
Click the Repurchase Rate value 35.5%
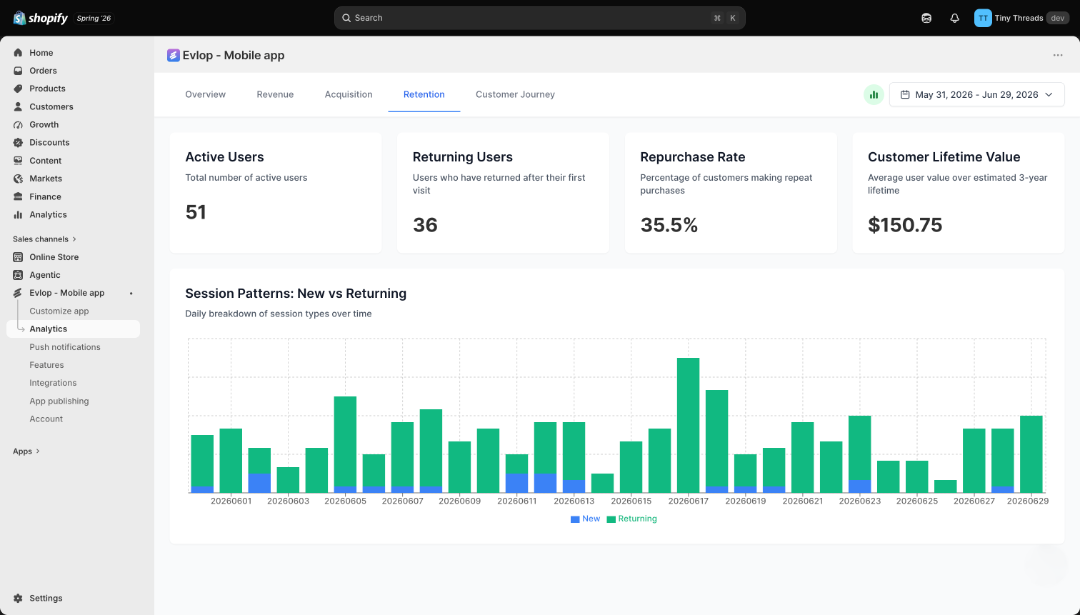coord(669,225)
